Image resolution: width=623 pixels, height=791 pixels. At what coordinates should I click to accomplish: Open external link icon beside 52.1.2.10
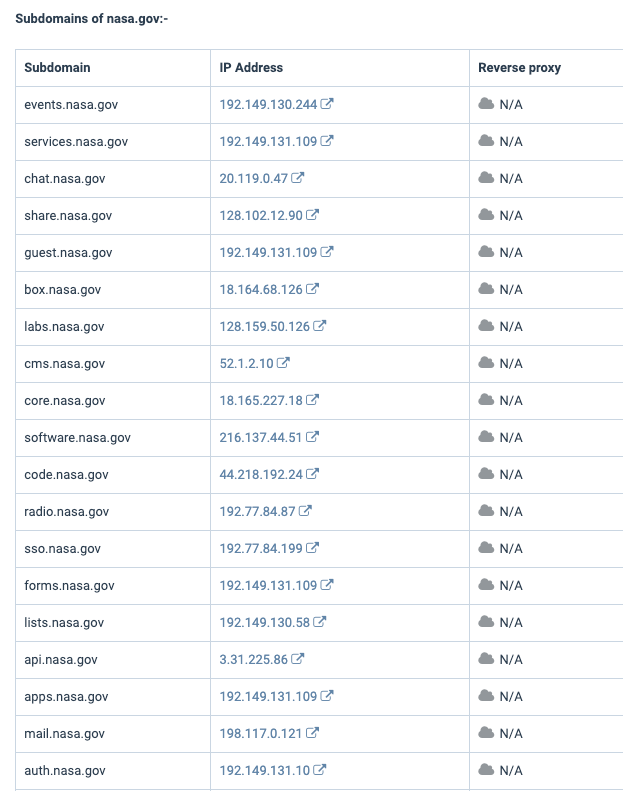click(284, 363)
